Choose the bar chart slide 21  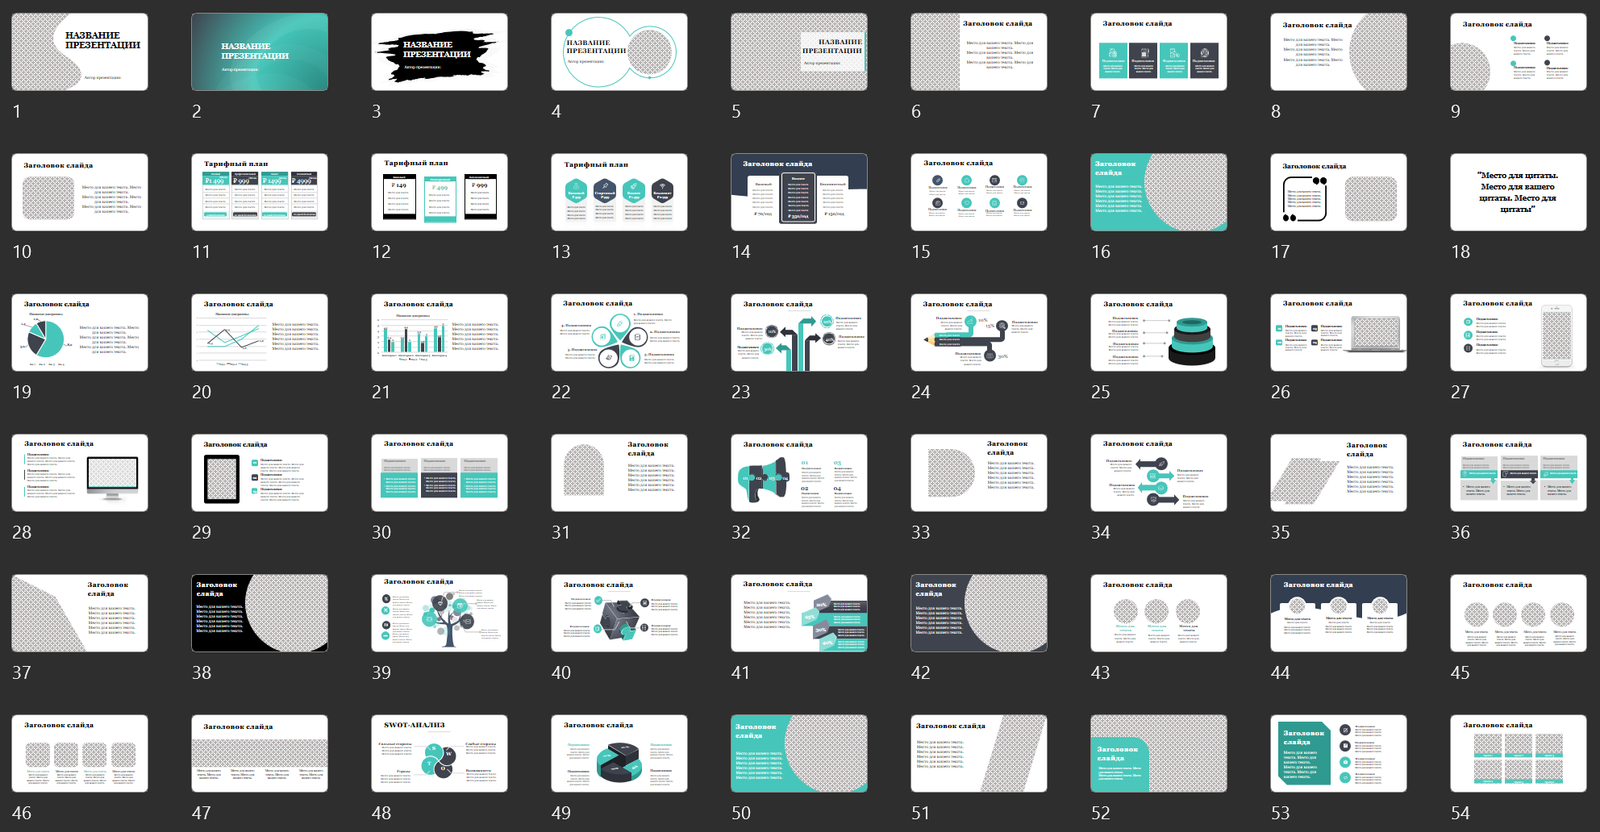point(439,333)
